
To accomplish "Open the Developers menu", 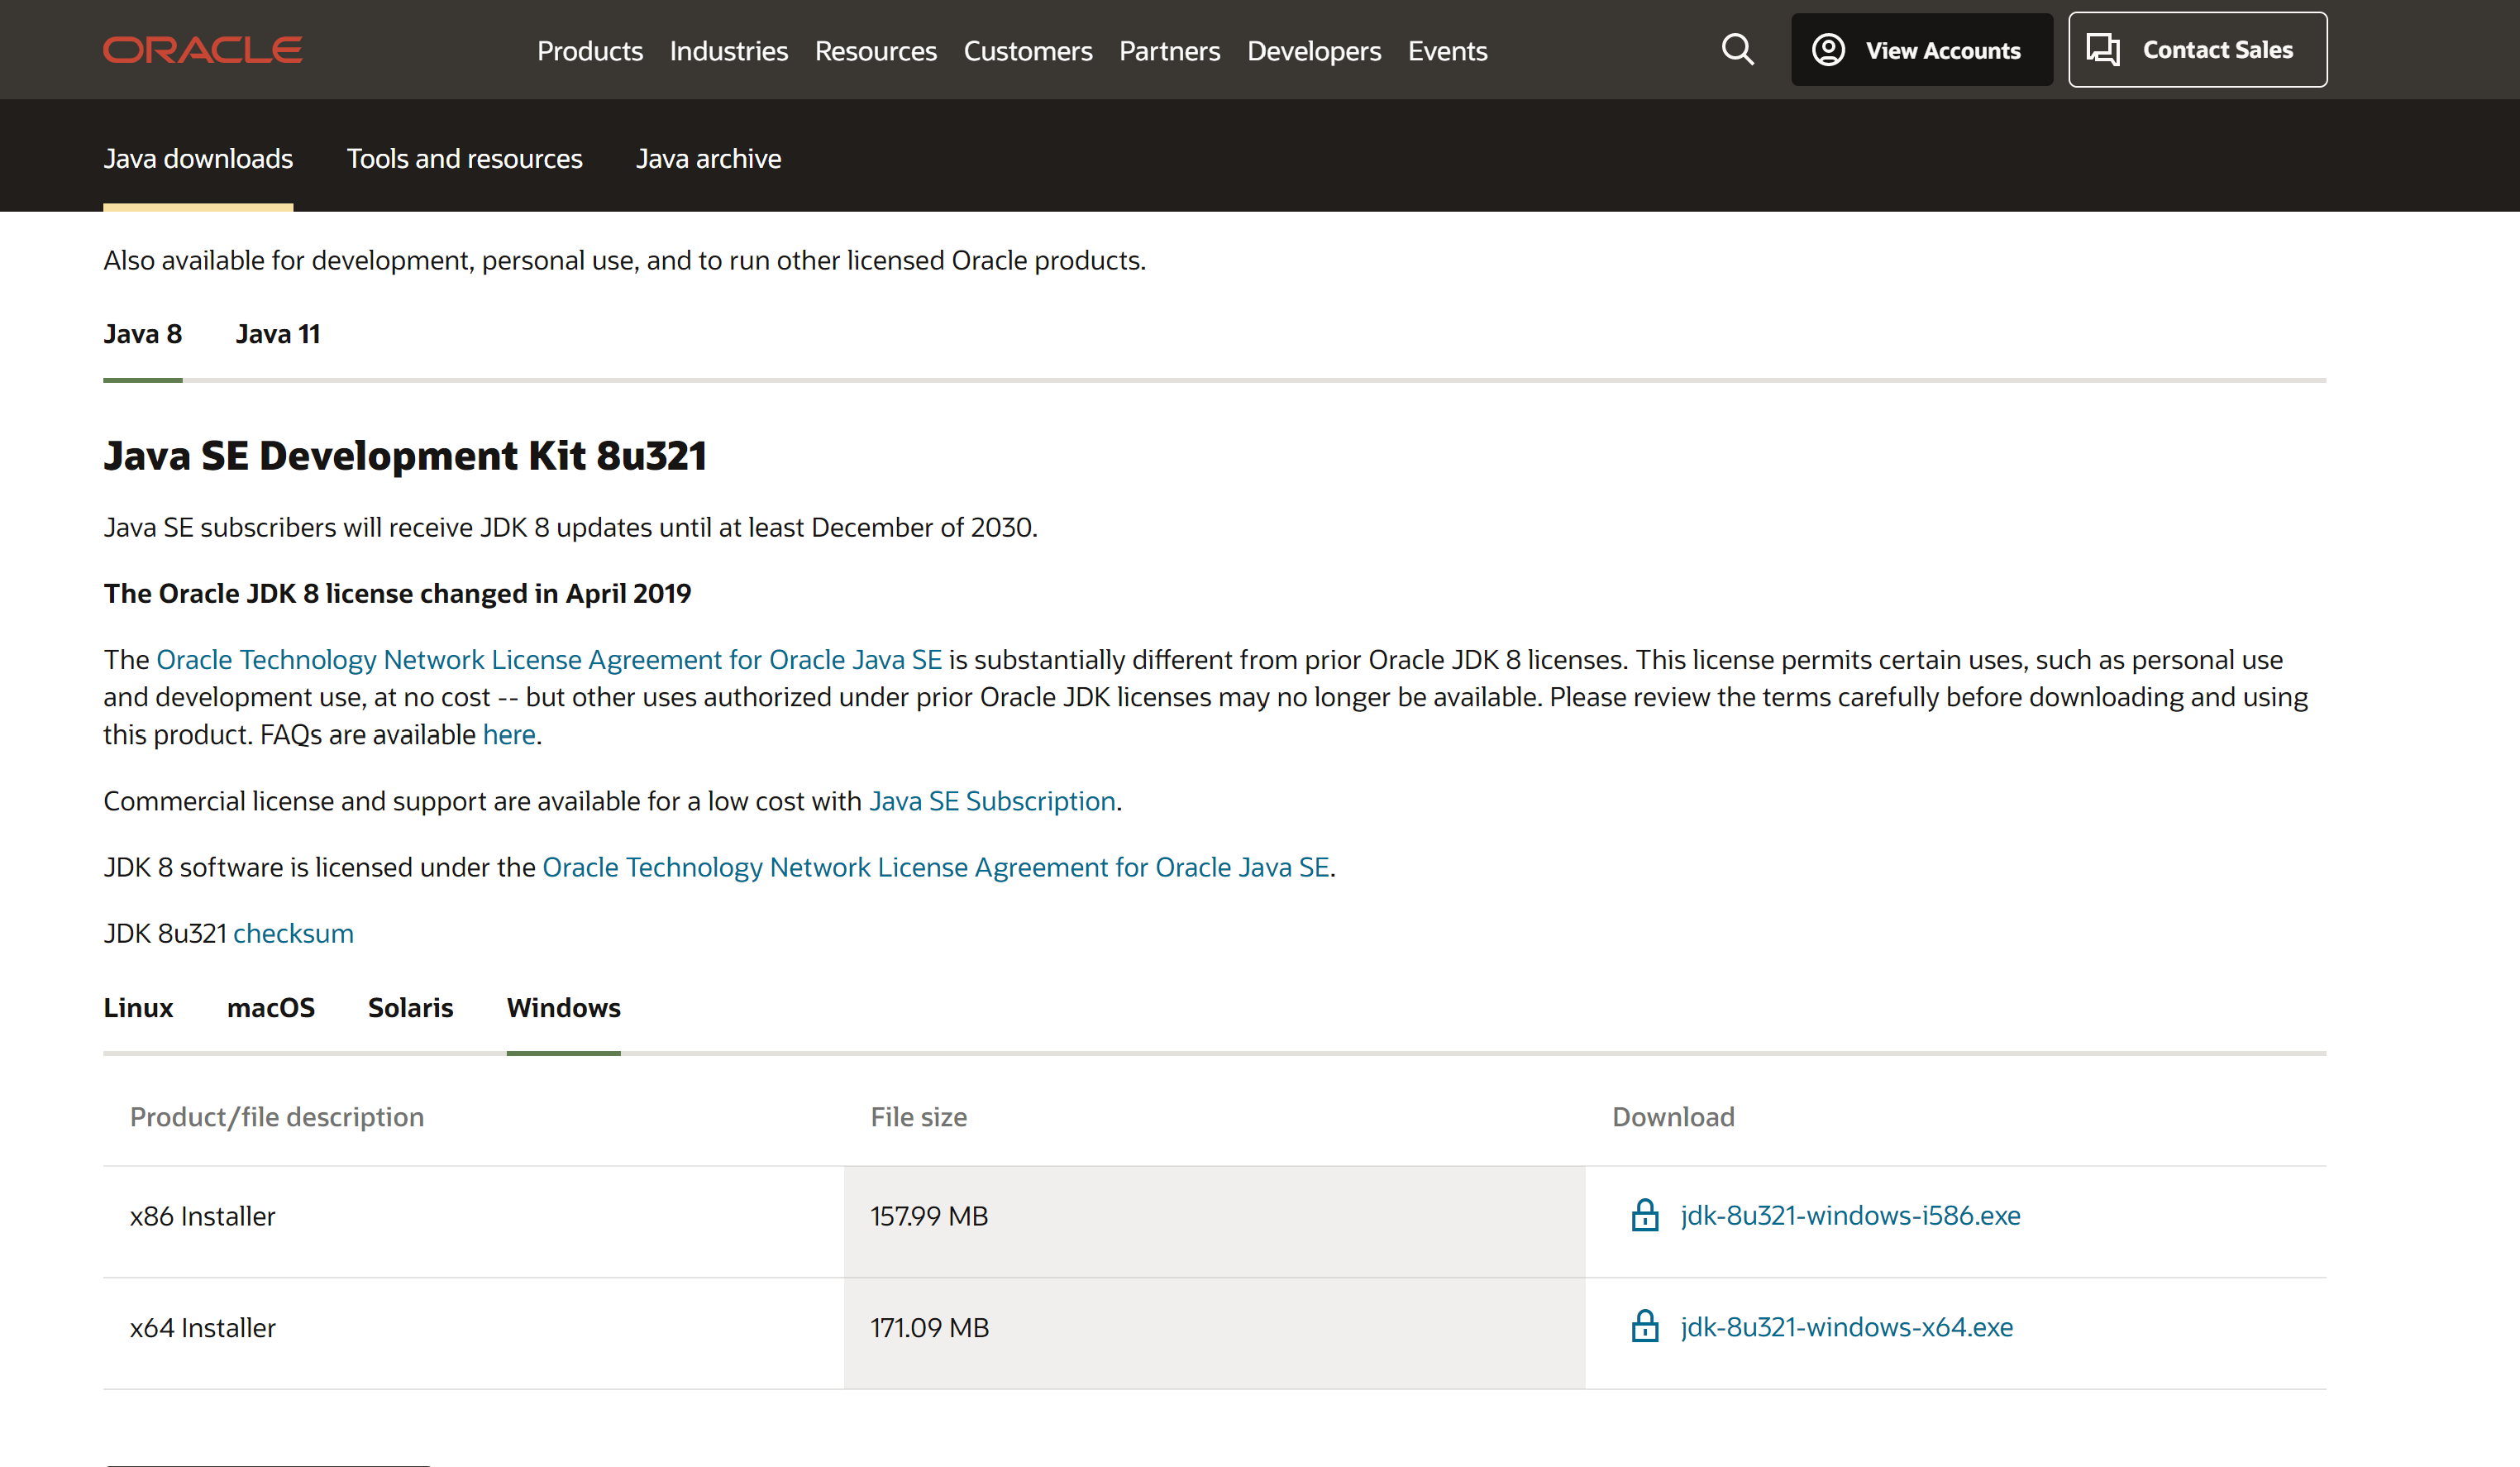I will [x=1313, y=51].
